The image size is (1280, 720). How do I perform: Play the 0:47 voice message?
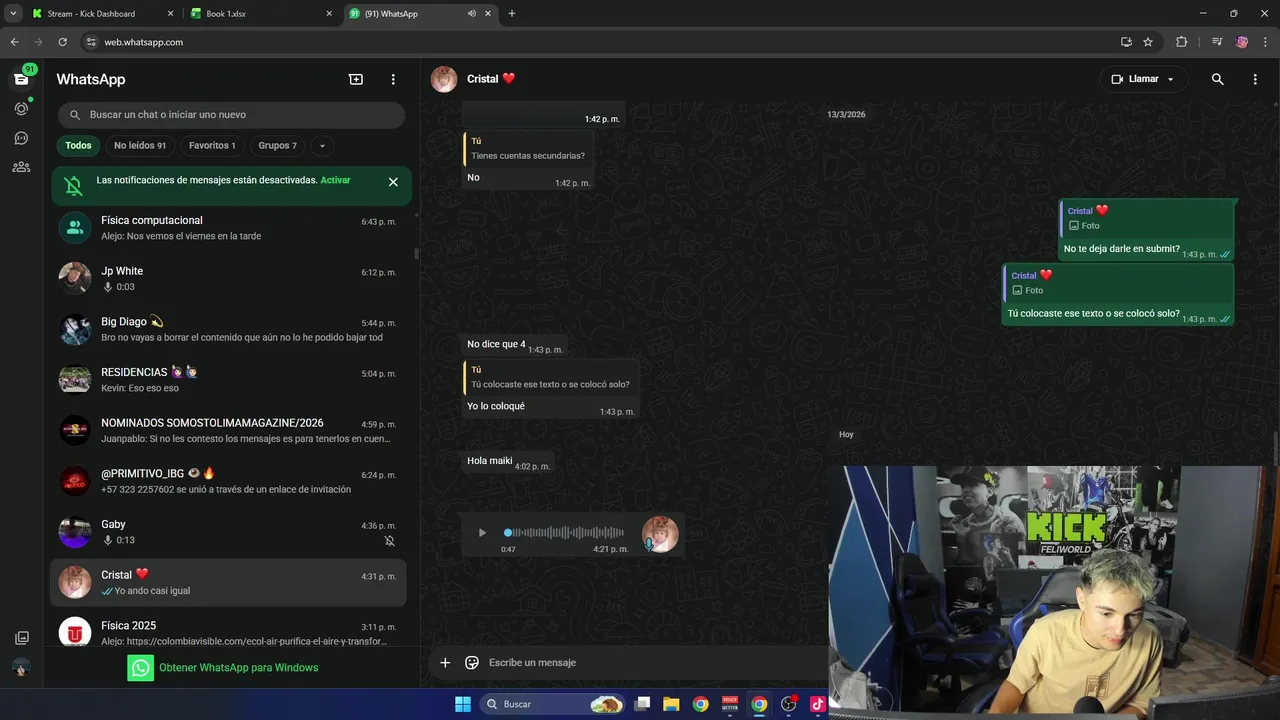[x=482, y=533]
